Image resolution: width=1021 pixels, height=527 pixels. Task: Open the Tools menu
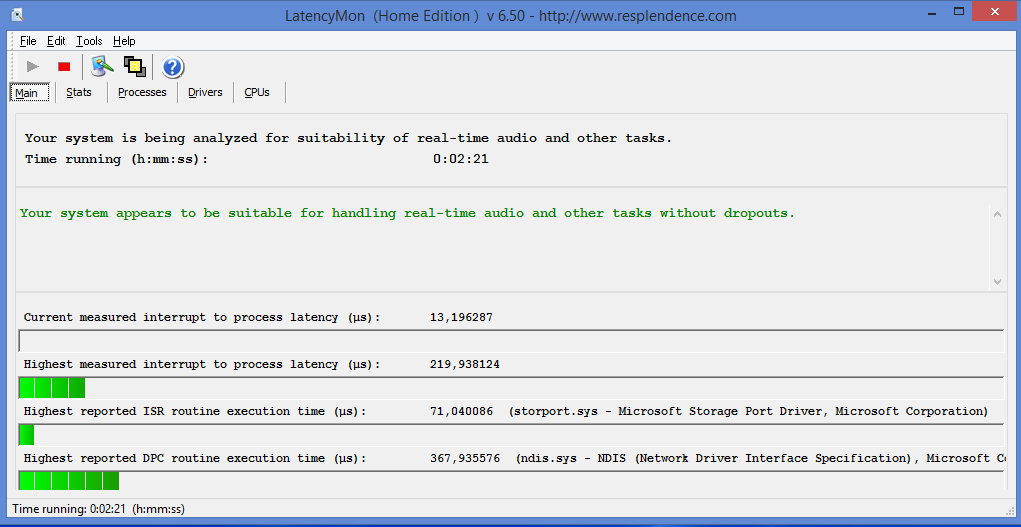[x=89, y=41]
